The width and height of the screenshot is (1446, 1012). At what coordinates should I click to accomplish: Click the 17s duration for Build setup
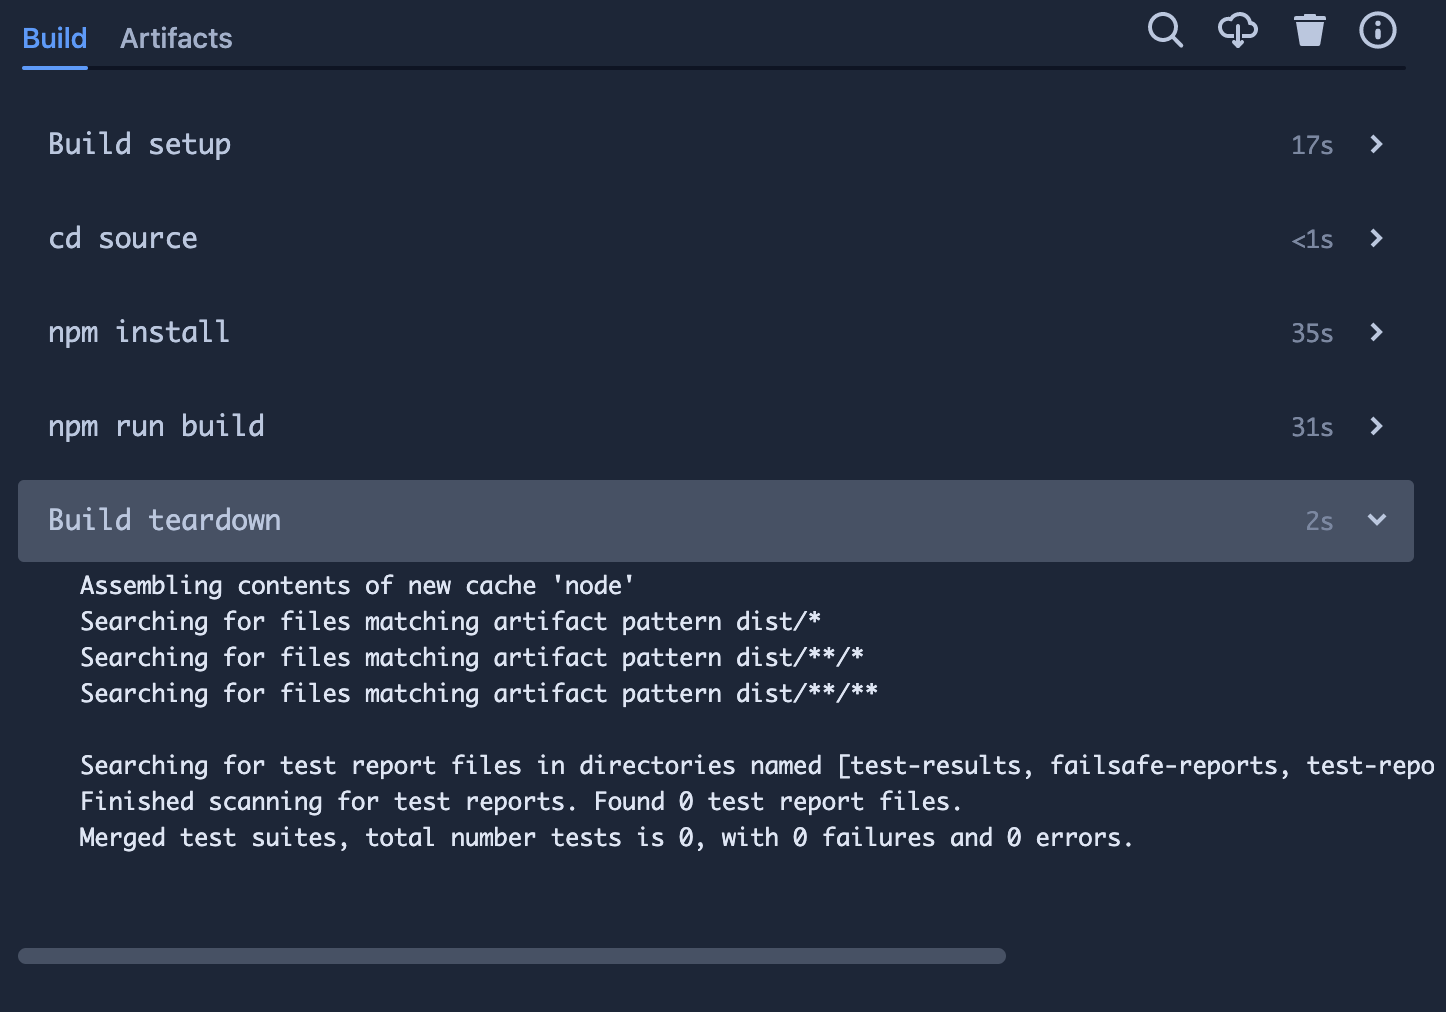1312,146
